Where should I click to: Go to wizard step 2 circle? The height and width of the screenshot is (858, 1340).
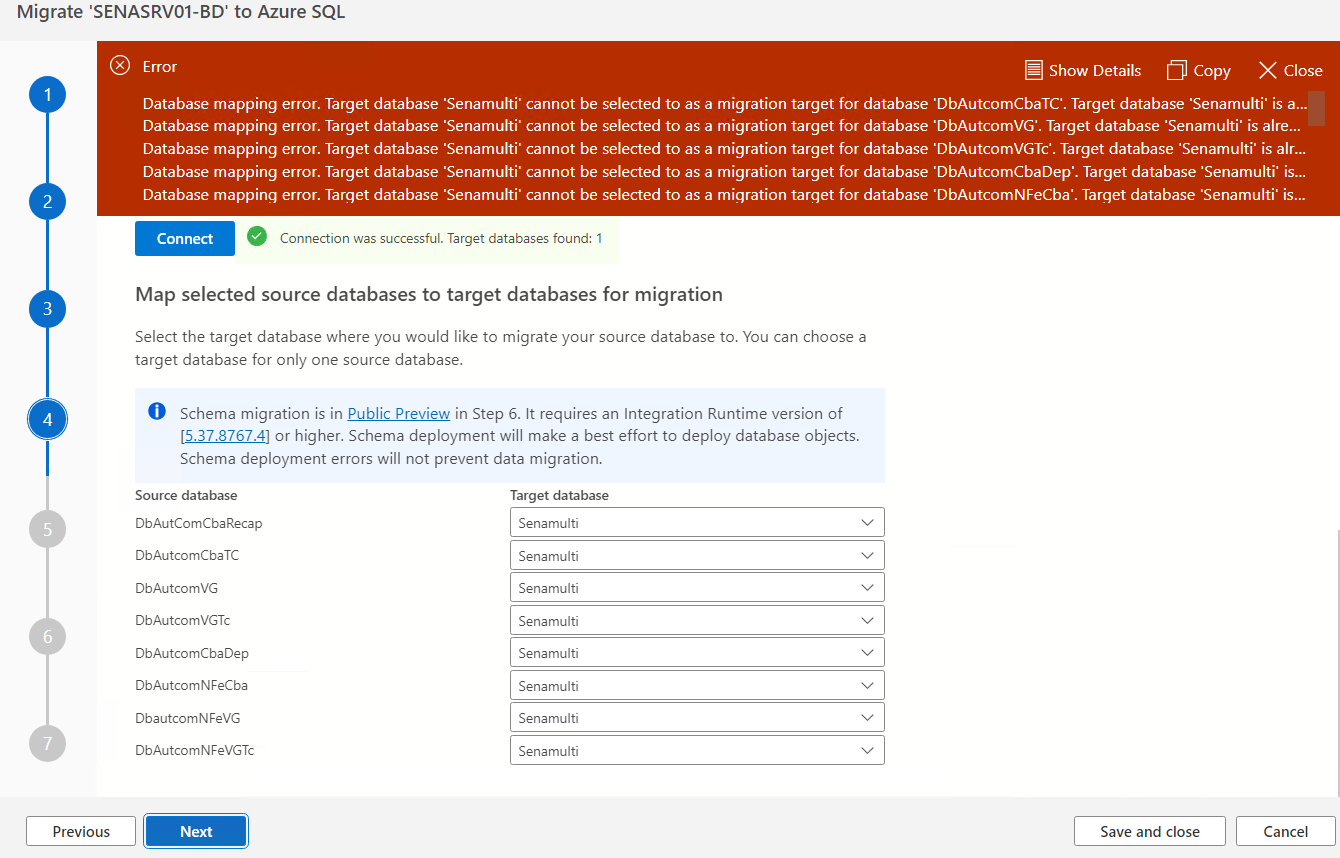point(47,202)
